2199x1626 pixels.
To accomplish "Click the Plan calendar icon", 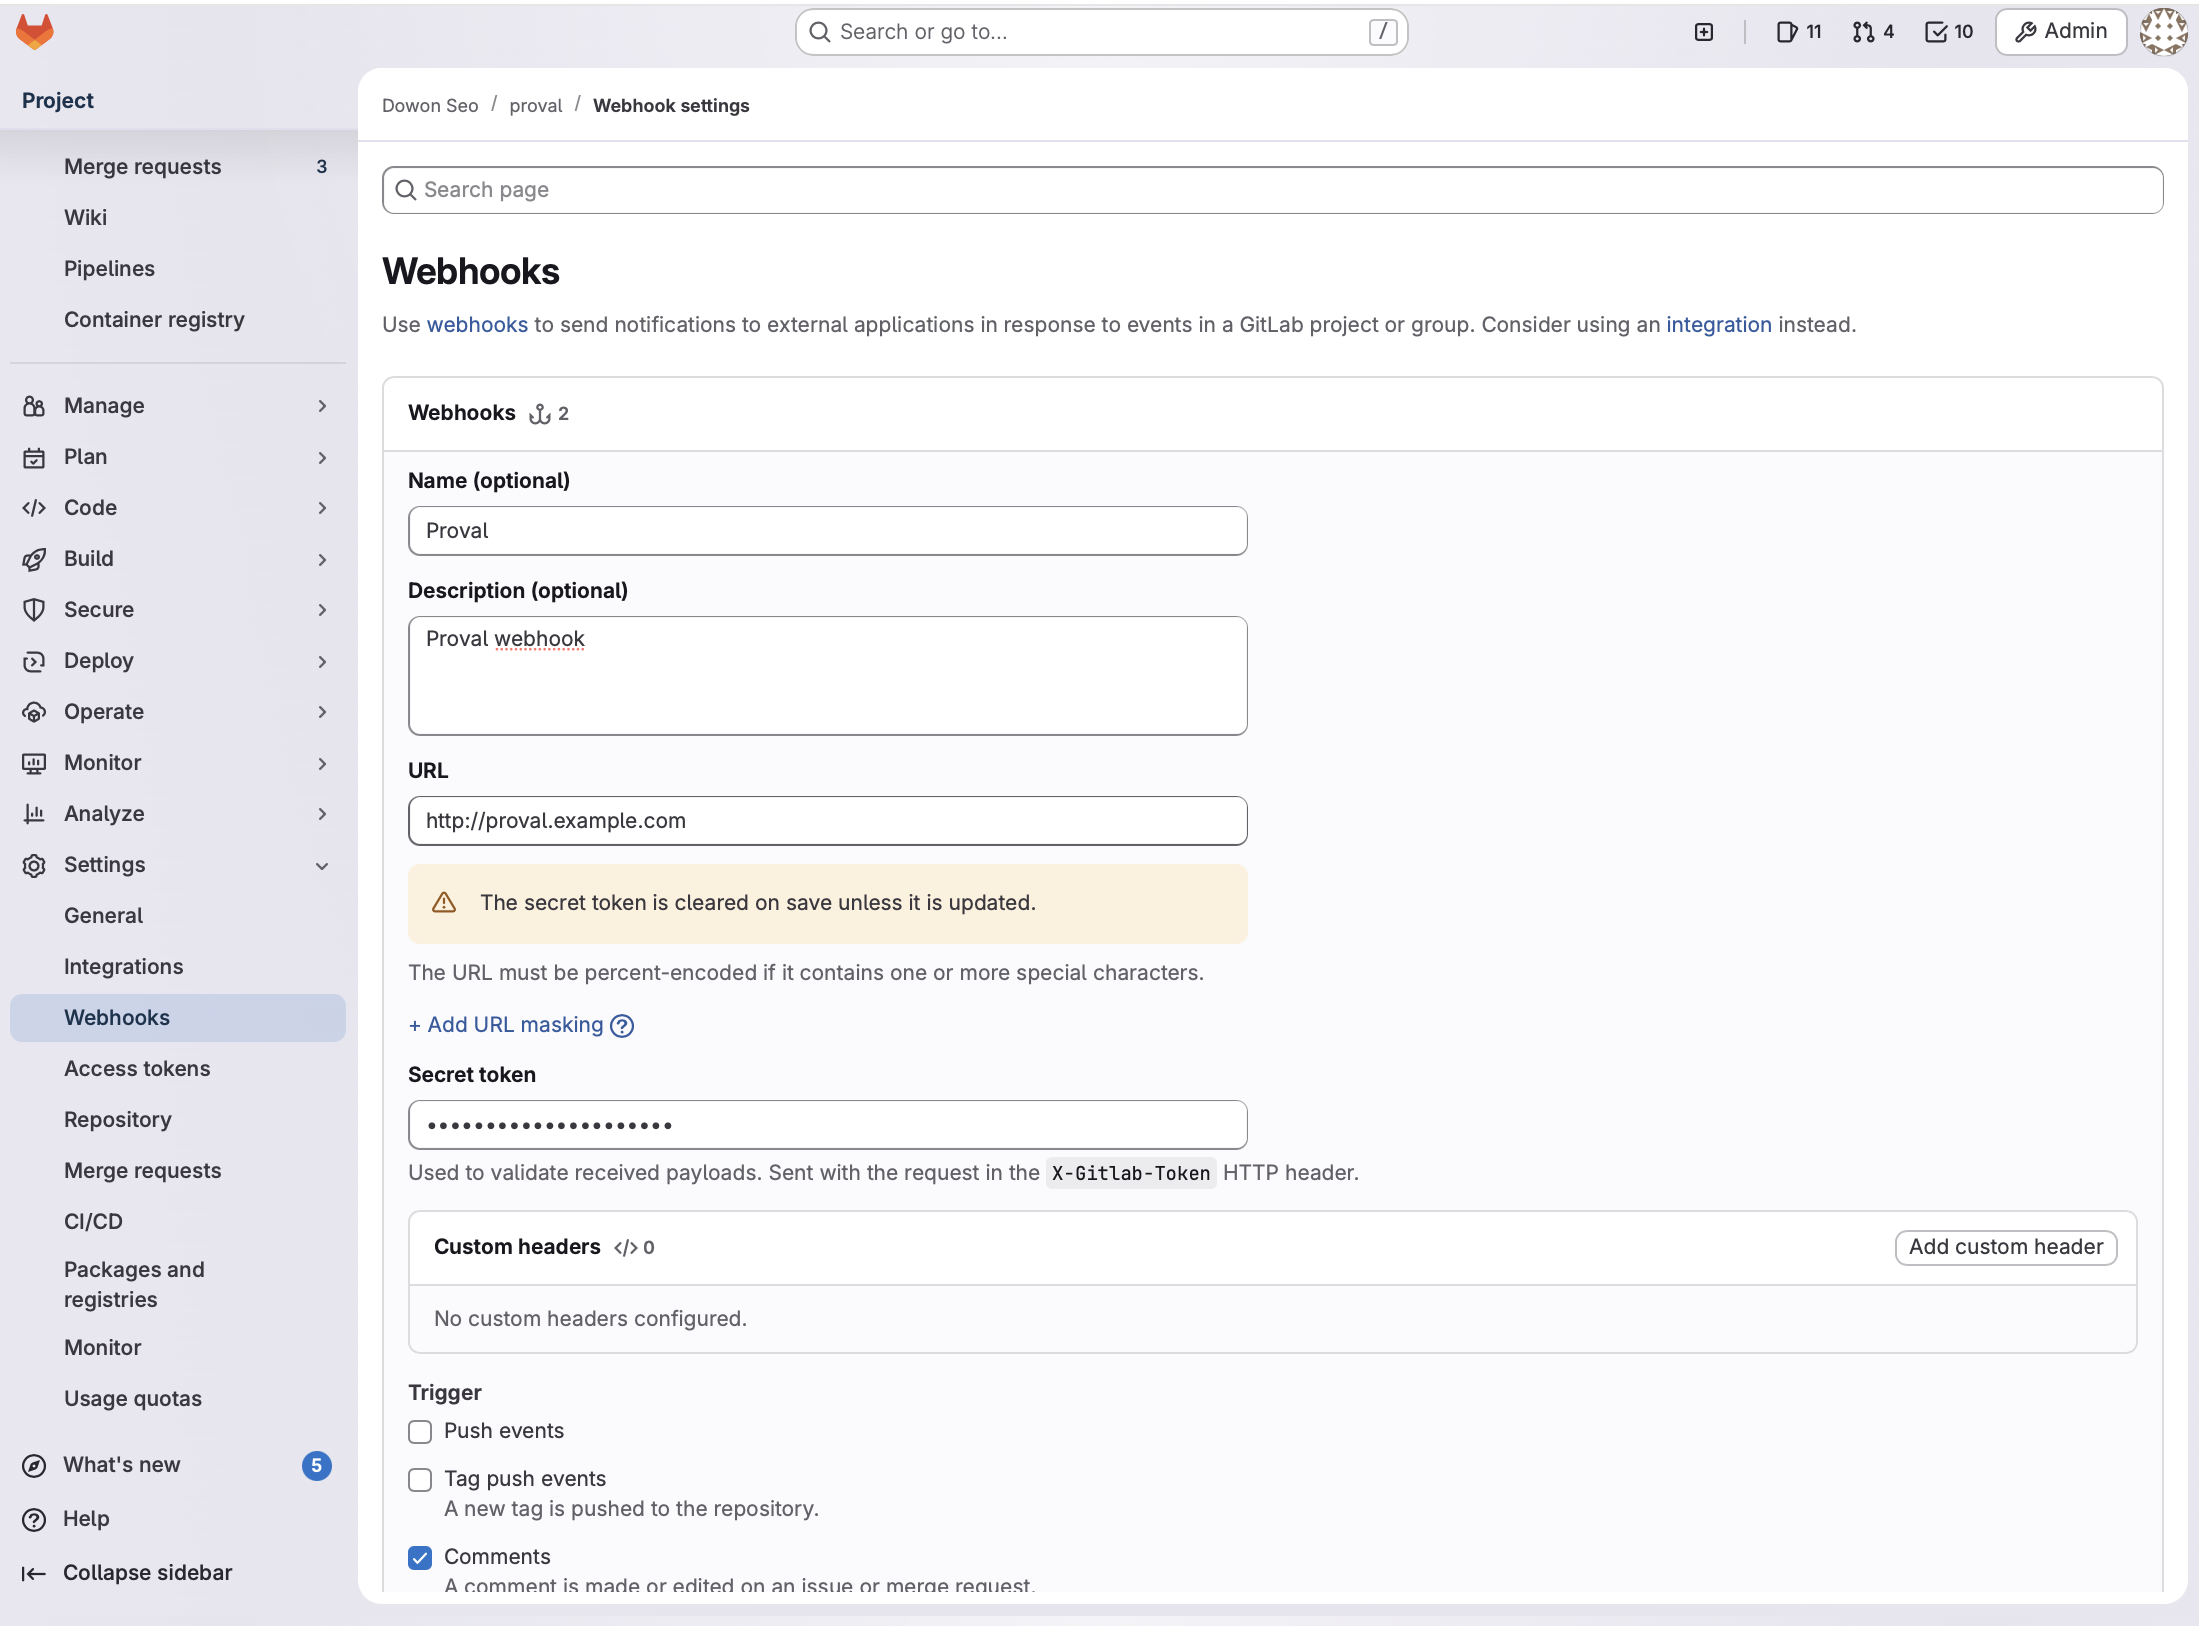I will coord(34,457).
